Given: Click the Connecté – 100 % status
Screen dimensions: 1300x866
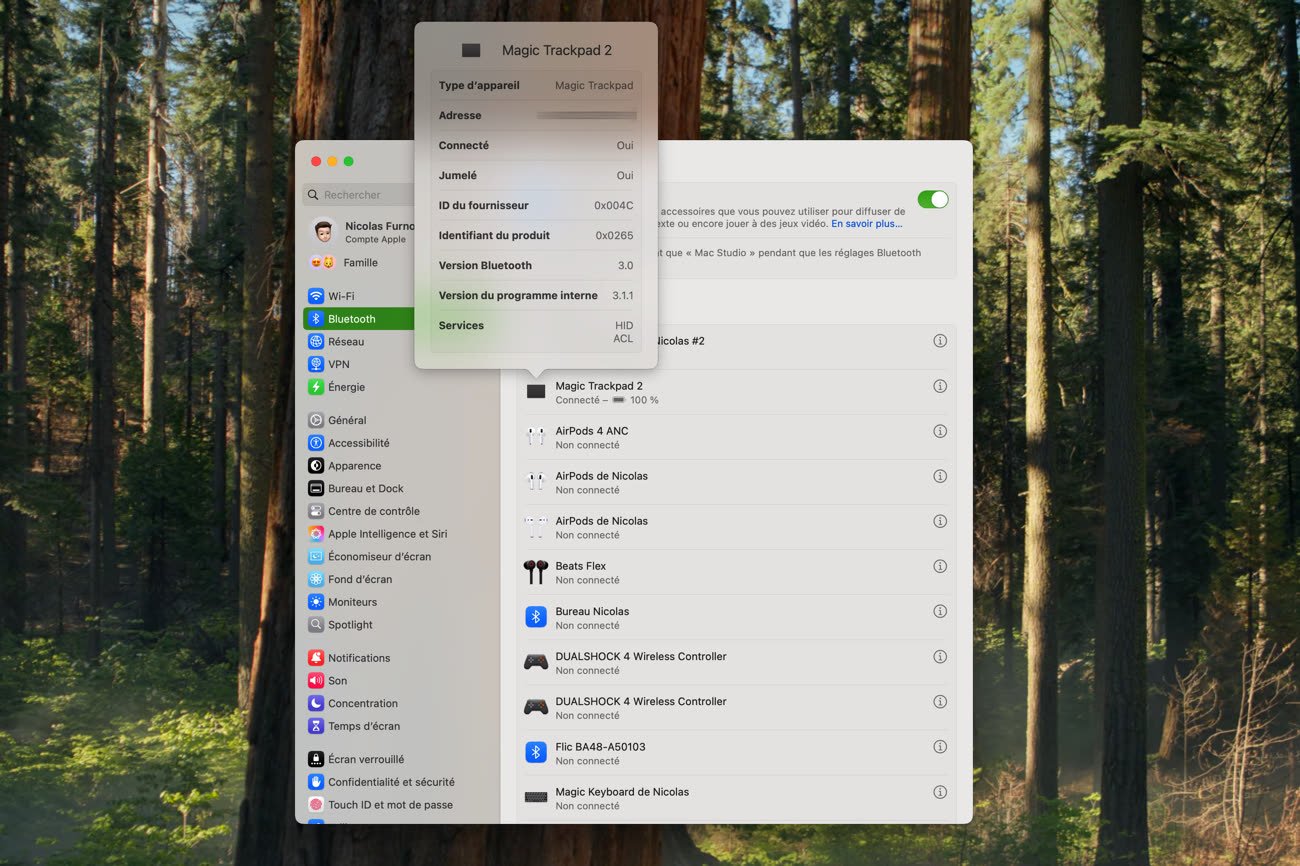Looking at the screenshot, I should pyautogui.click(x=607, y=400).
